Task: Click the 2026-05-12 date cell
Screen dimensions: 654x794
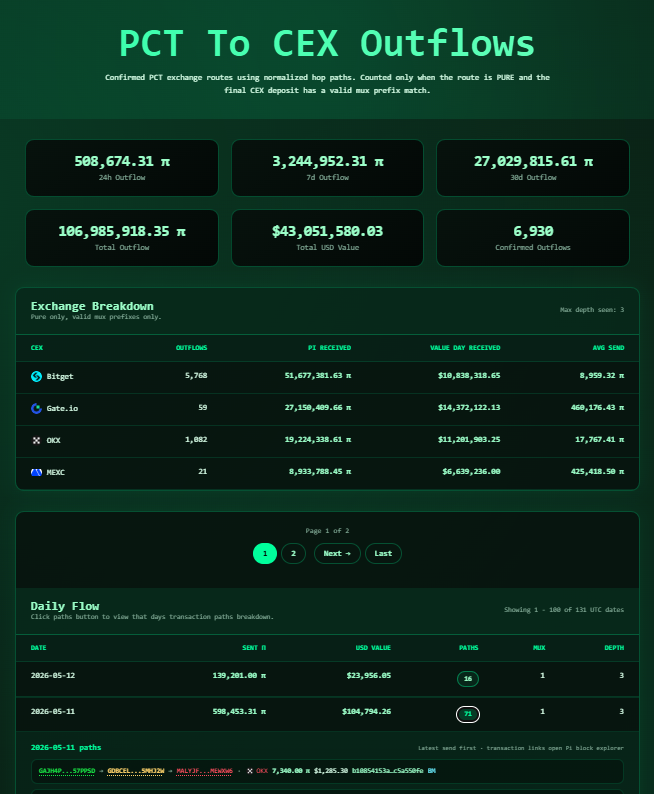Action: click(53, 676)
